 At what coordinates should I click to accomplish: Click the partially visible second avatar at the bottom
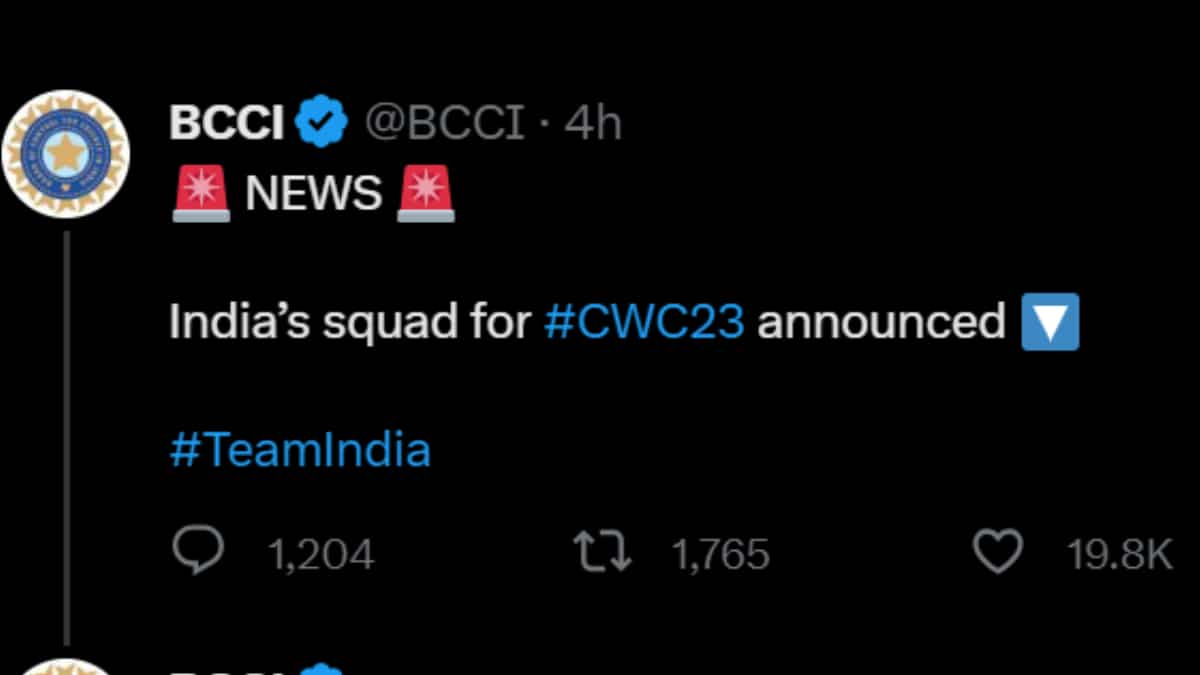coord(66,666)
